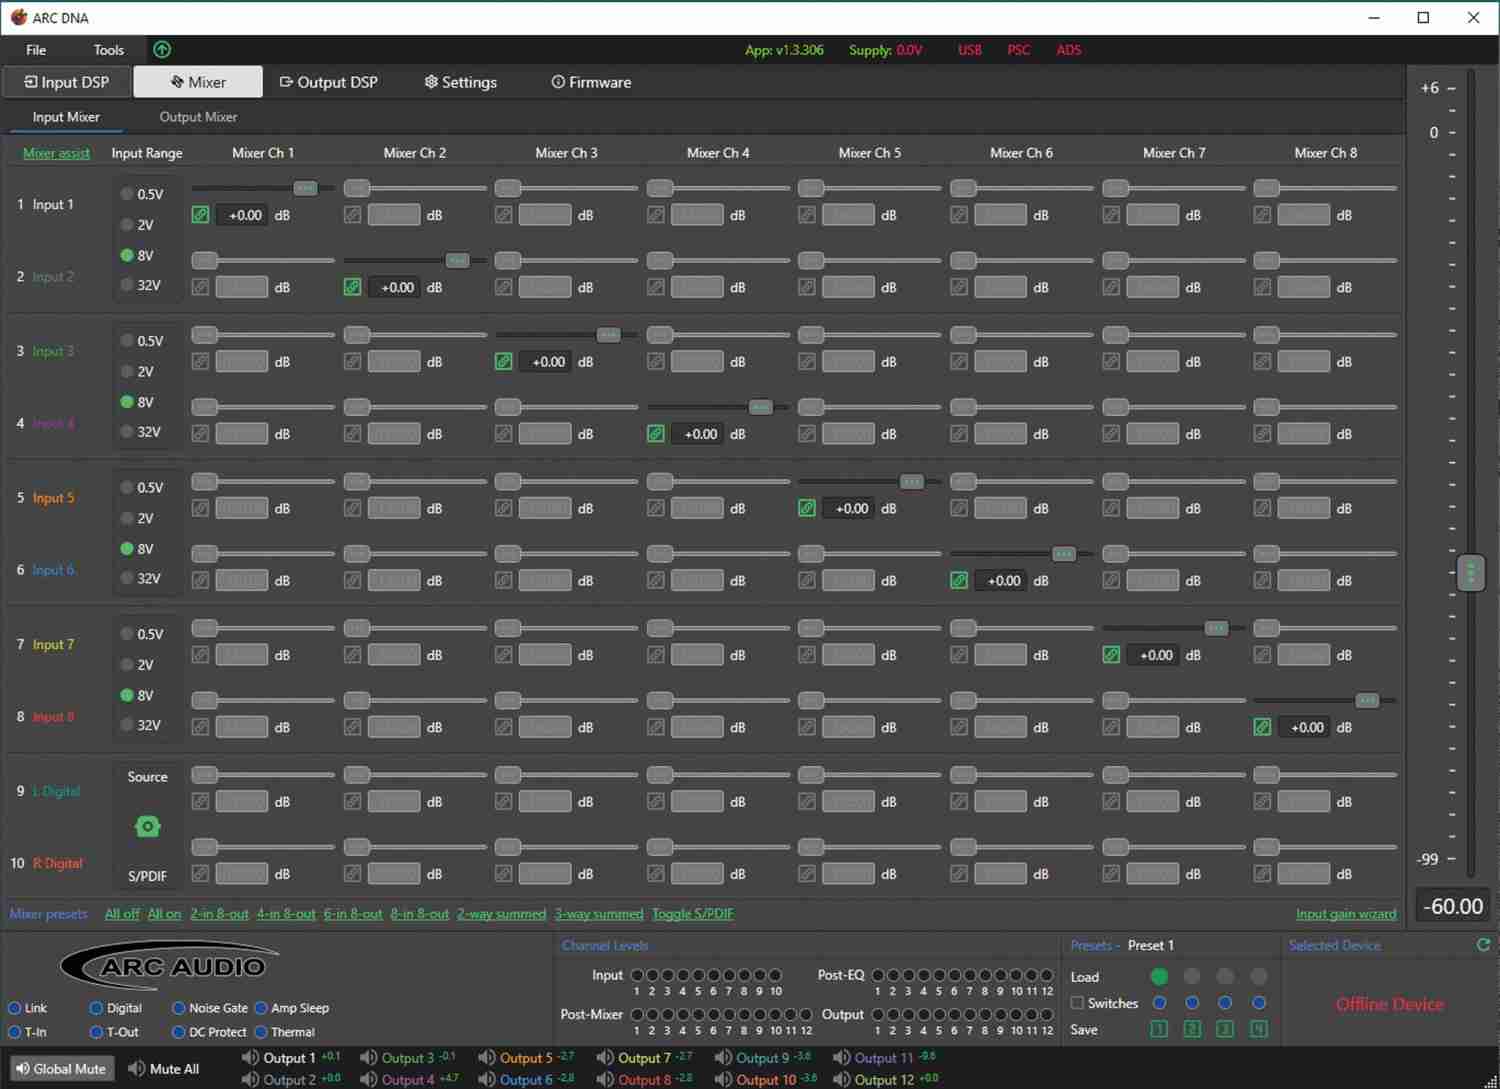This screenshot has height=1089, width=1500.
Task: Toggle link icon for Input 2 Mixer Ch 2
Action: 352,287
